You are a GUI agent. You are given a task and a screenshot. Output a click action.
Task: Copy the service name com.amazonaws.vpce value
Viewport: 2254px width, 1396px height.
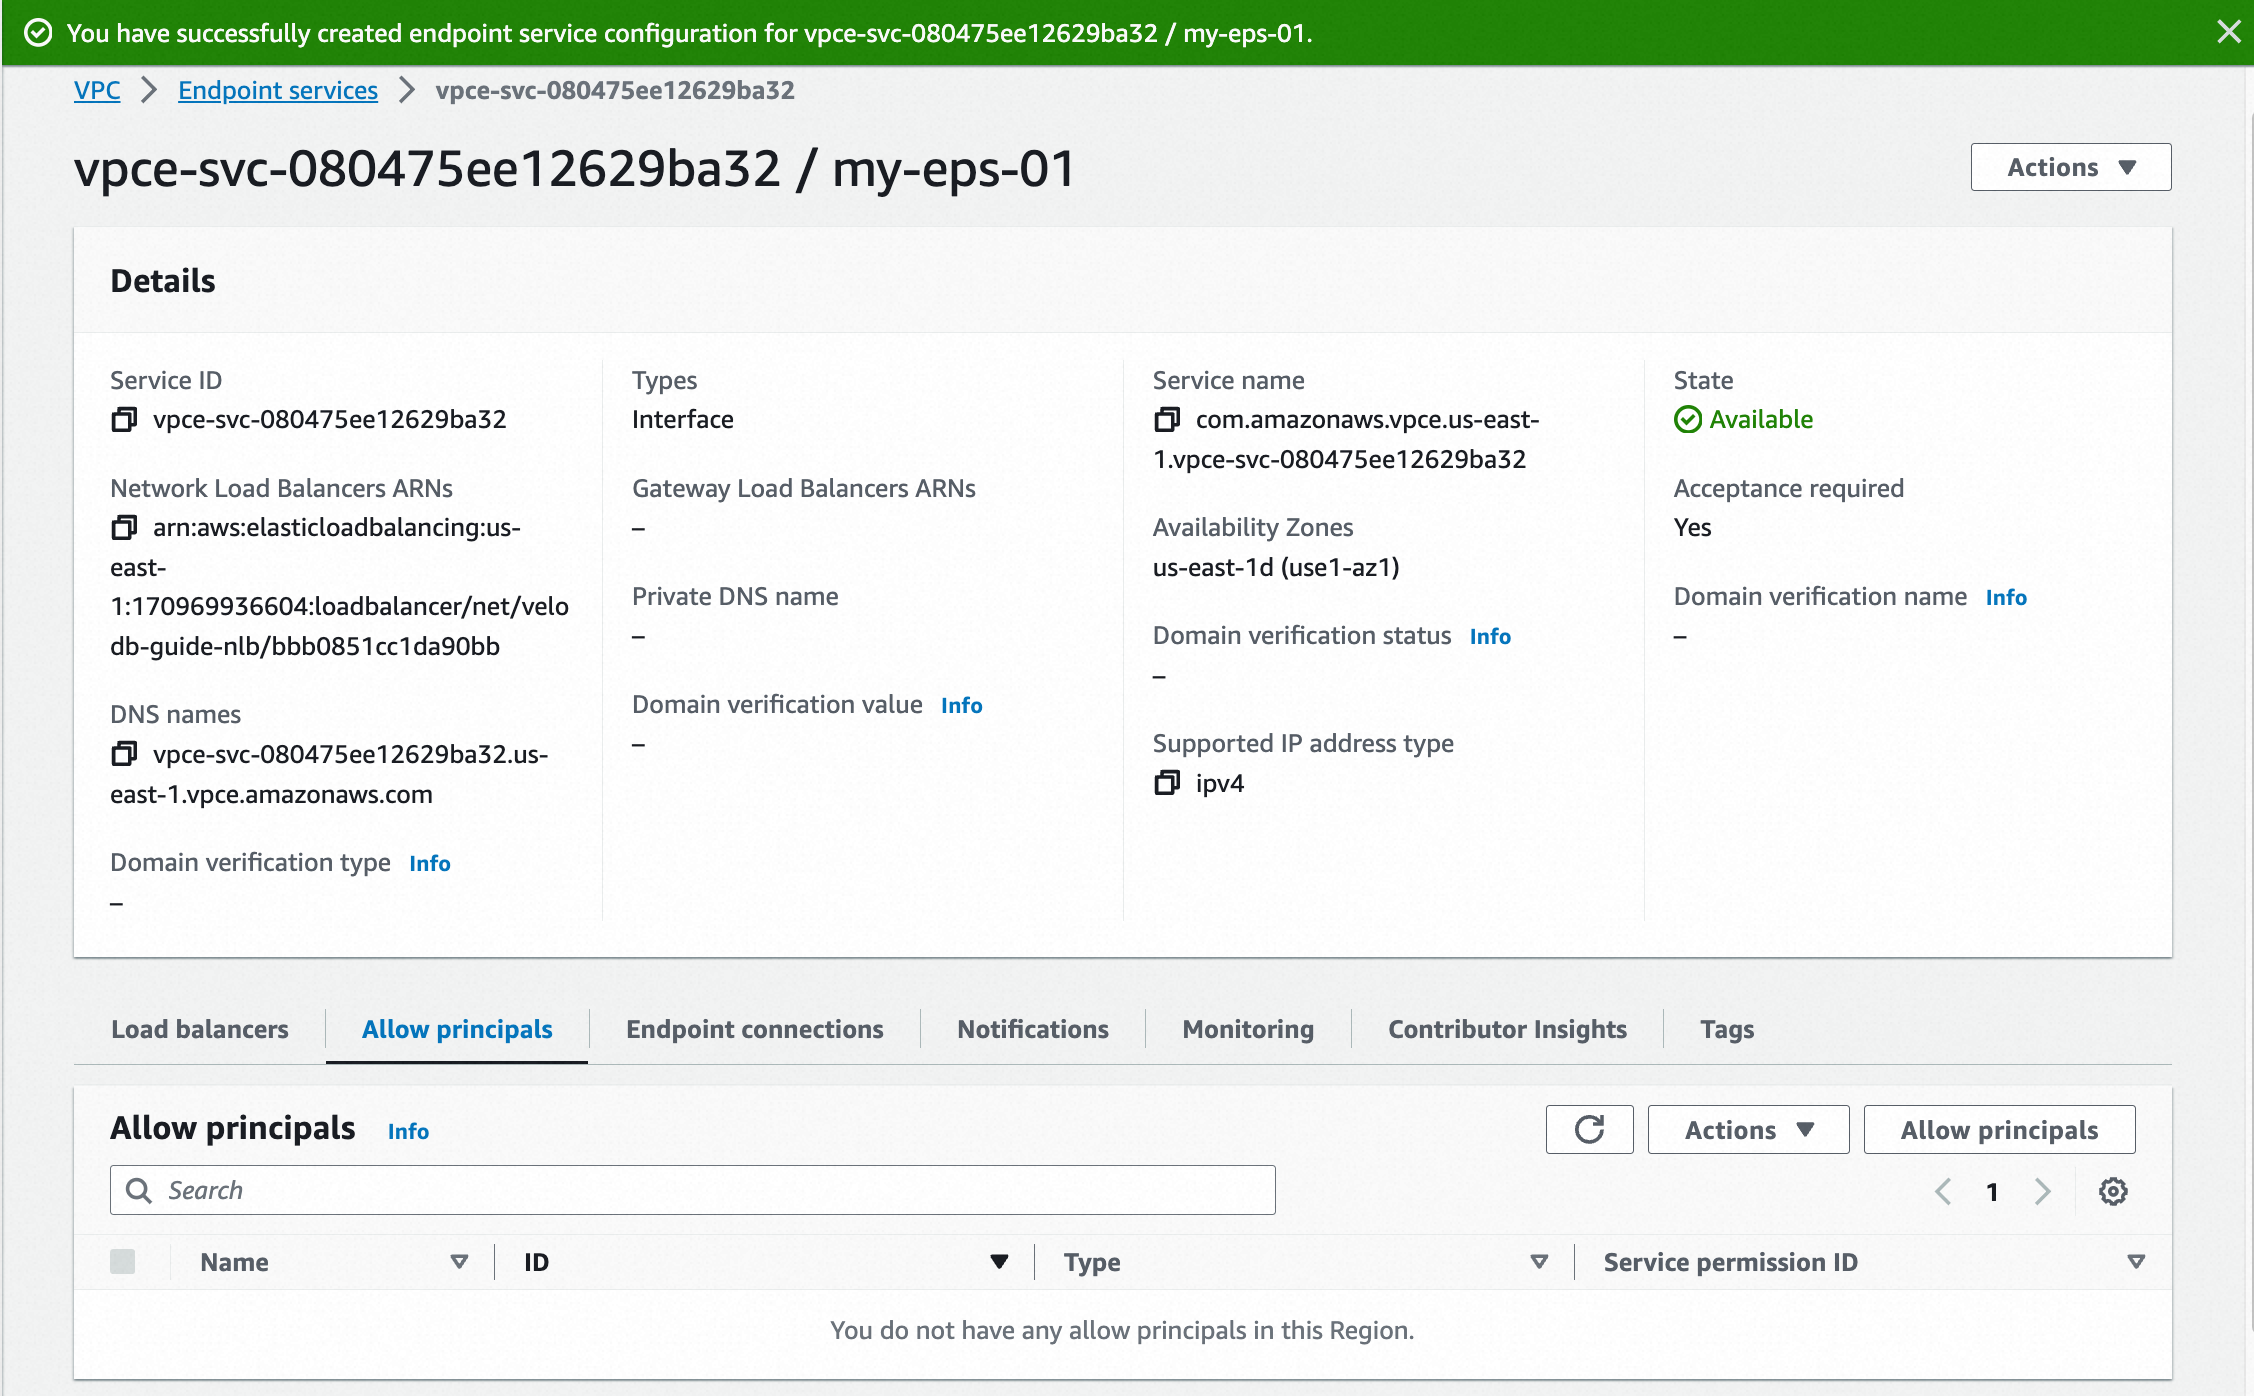1168,420
